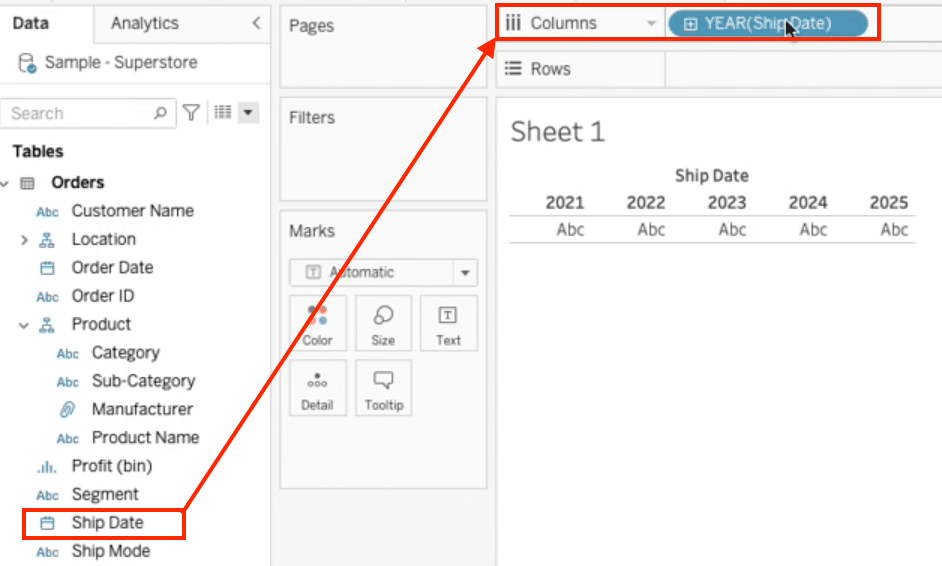Screen dimensions: 942x566
Task: Click the Abc icon beside Segment
Action: 47,495
